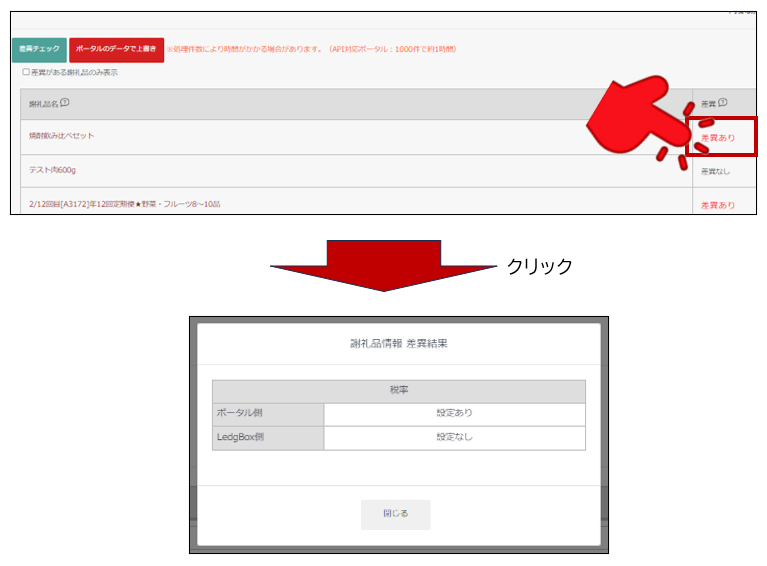767x566 pixels.
Task: Select the 設定なし value cell
Action: pyautogui.click(x=454, y=438)
